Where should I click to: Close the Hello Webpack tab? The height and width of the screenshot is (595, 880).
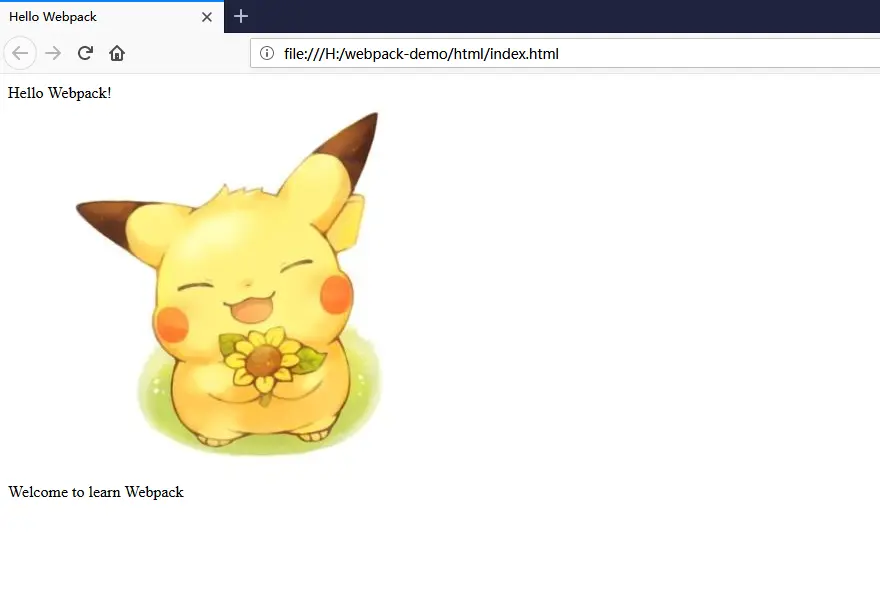click(x=207, y=17)
